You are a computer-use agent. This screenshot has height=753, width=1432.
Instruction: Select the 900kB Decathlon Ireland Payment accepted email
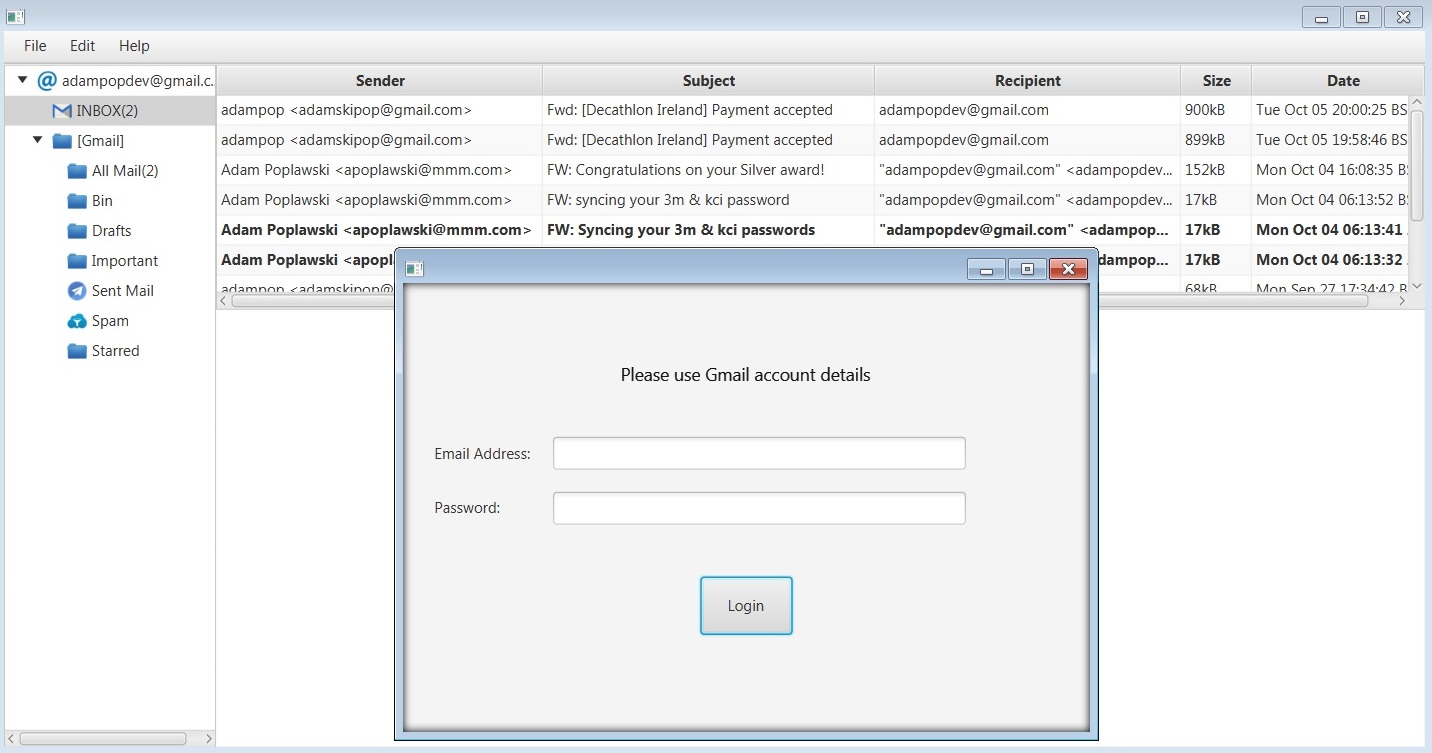pos(812,110)
